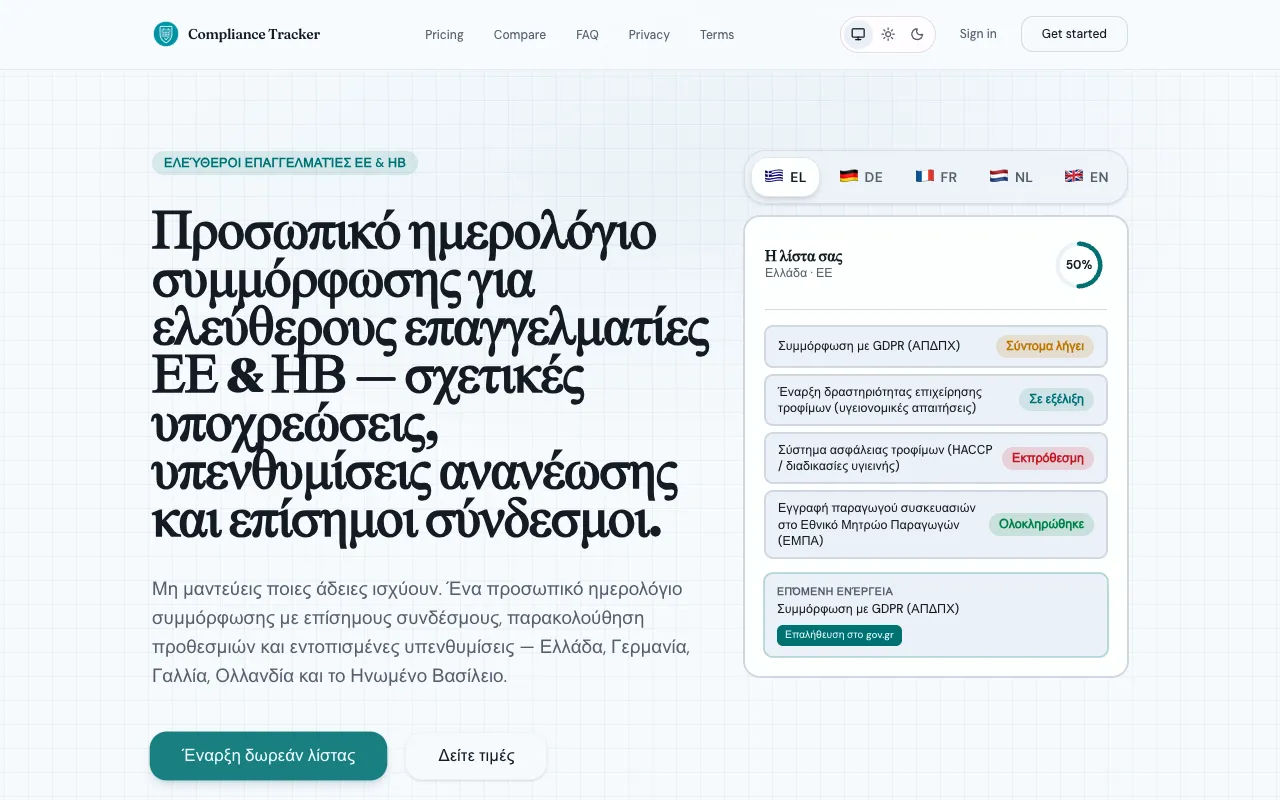Viewport: 1280px width, 800px height.
Task: Click the Επαλήθευση στο gov.gr button
Action: point(839,635)
